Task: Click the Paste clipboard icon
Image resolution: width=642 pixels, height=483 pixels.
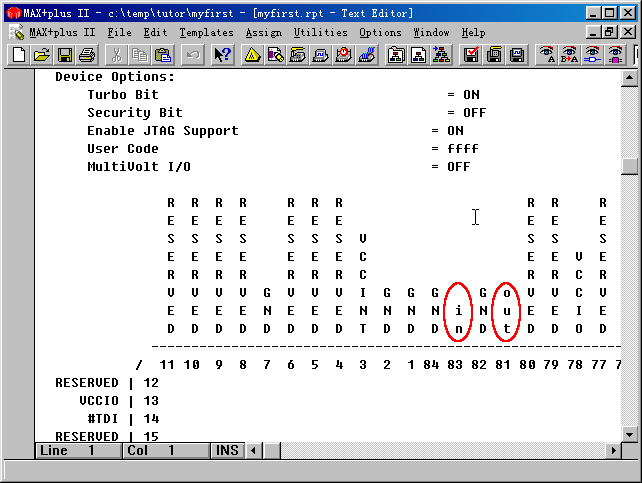Action: pyautogui.click(x=163, y=55)
